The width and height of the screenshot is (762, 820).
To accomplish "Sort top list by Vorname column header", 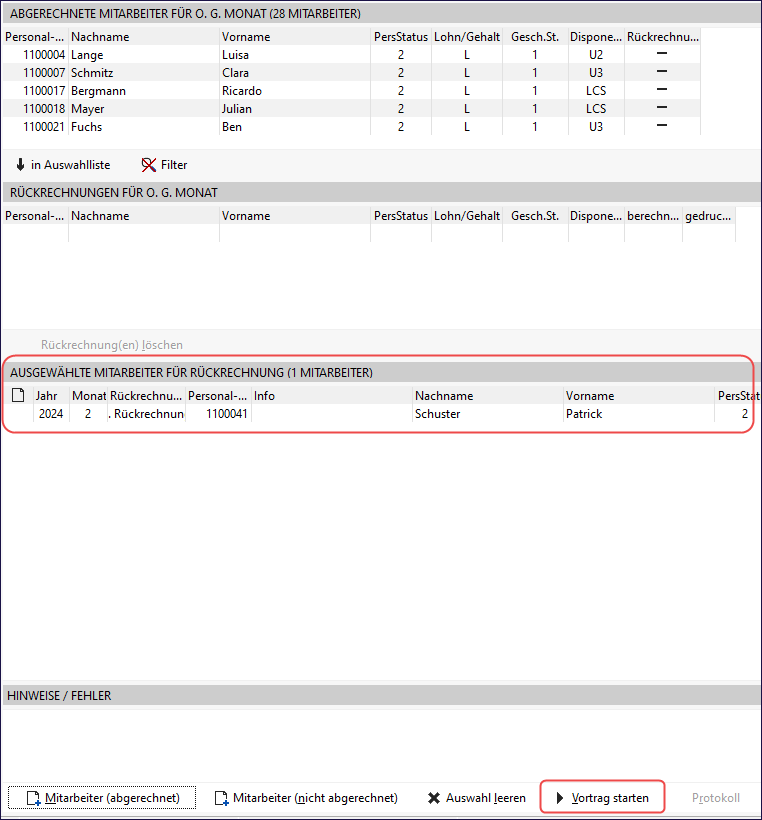I will coord(295,37).
